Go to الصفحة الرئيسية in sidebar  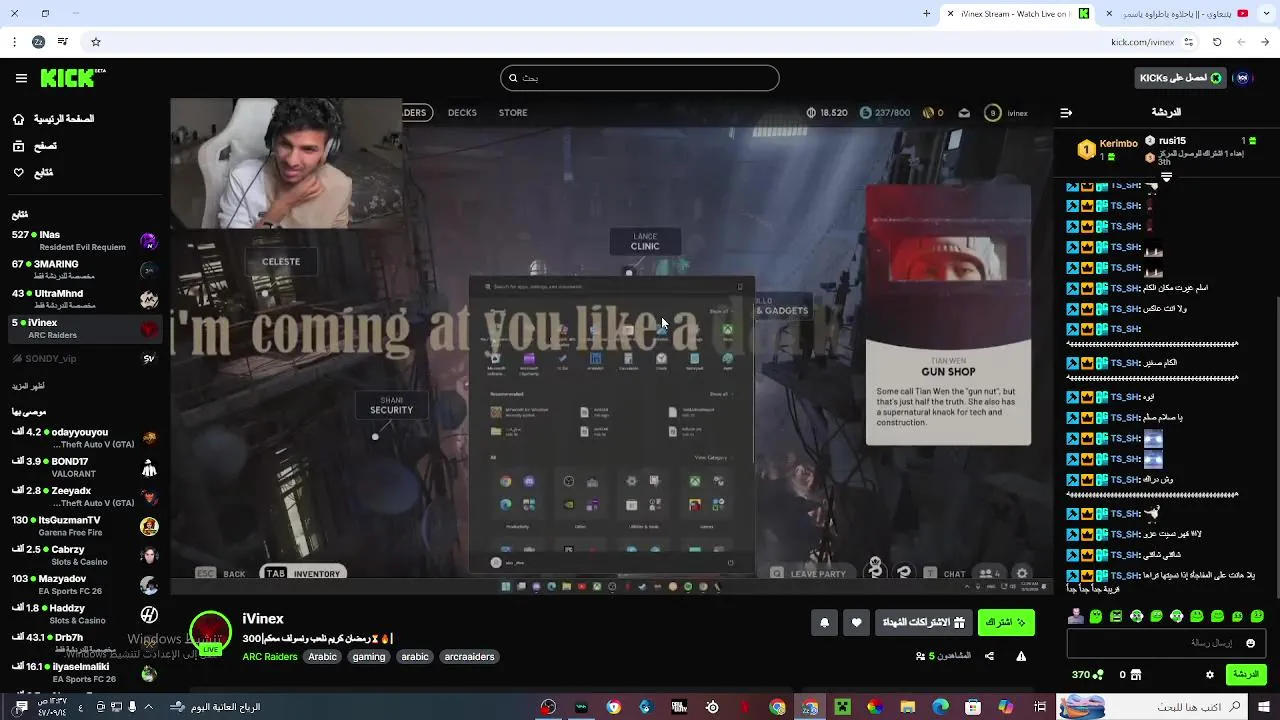tap(55, 119)
